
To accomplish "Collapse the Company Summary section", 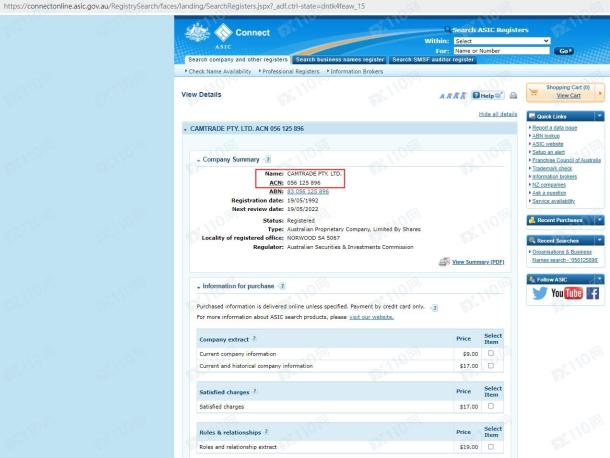I will click(198, 160).
